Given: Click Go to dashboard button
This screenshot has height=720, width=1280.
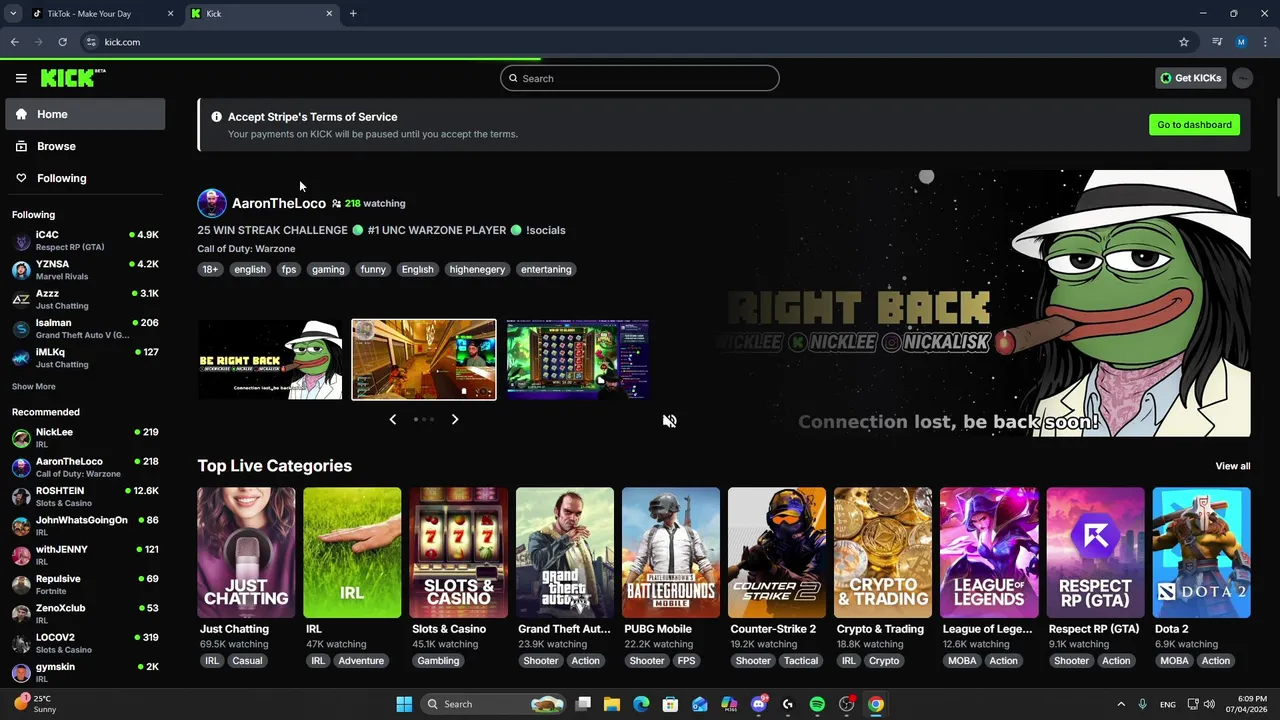Looking at the screenshot, I should tap(1194, 125).
